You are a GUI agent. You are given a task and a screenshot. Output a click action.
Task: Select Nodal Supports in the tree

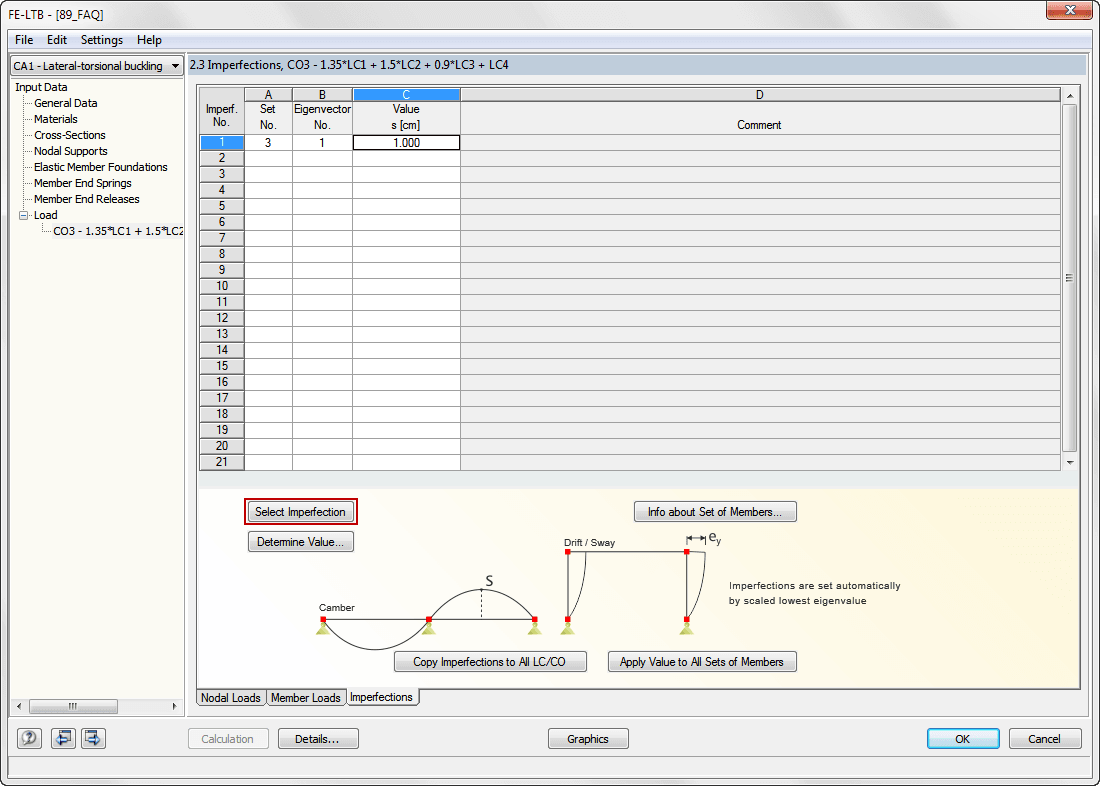71,152
